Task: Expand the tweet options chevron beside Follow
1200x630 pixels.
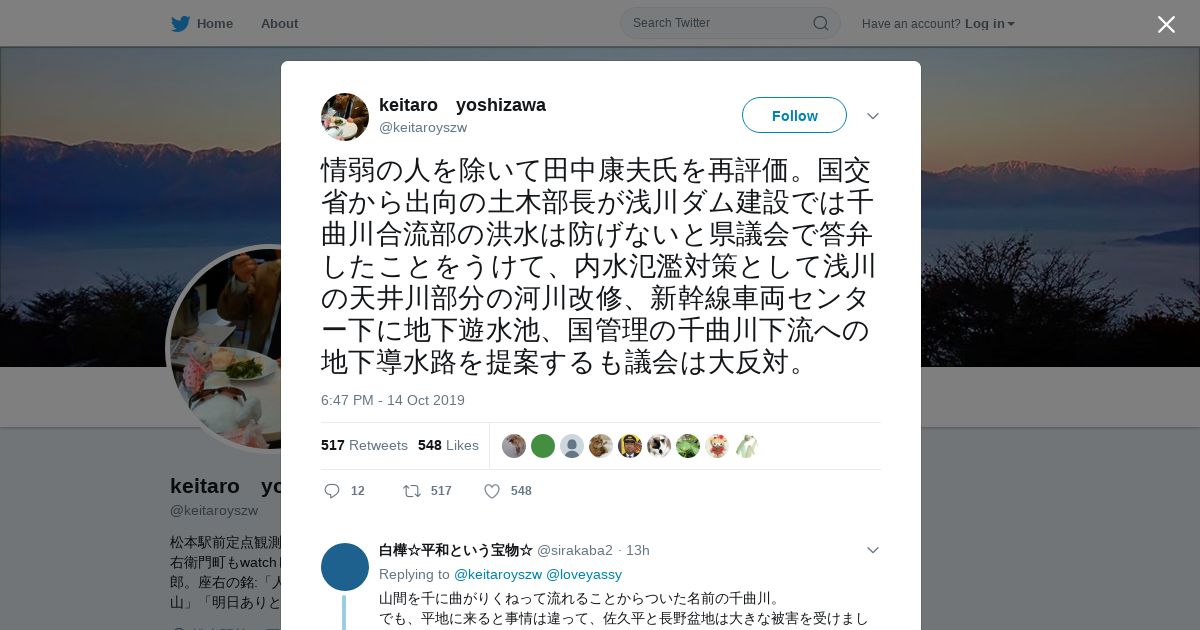Action: tap(873, 116)
